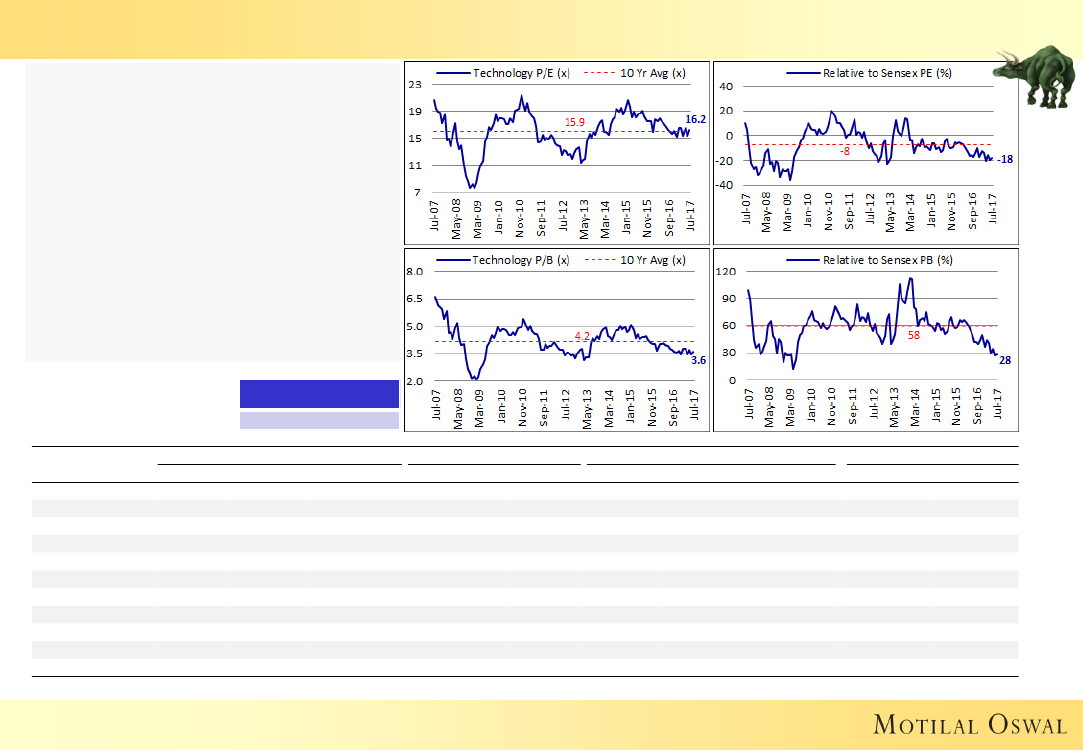Select the -18 end value label
Screen dimensions: 1083x750
coord(1005,160)
